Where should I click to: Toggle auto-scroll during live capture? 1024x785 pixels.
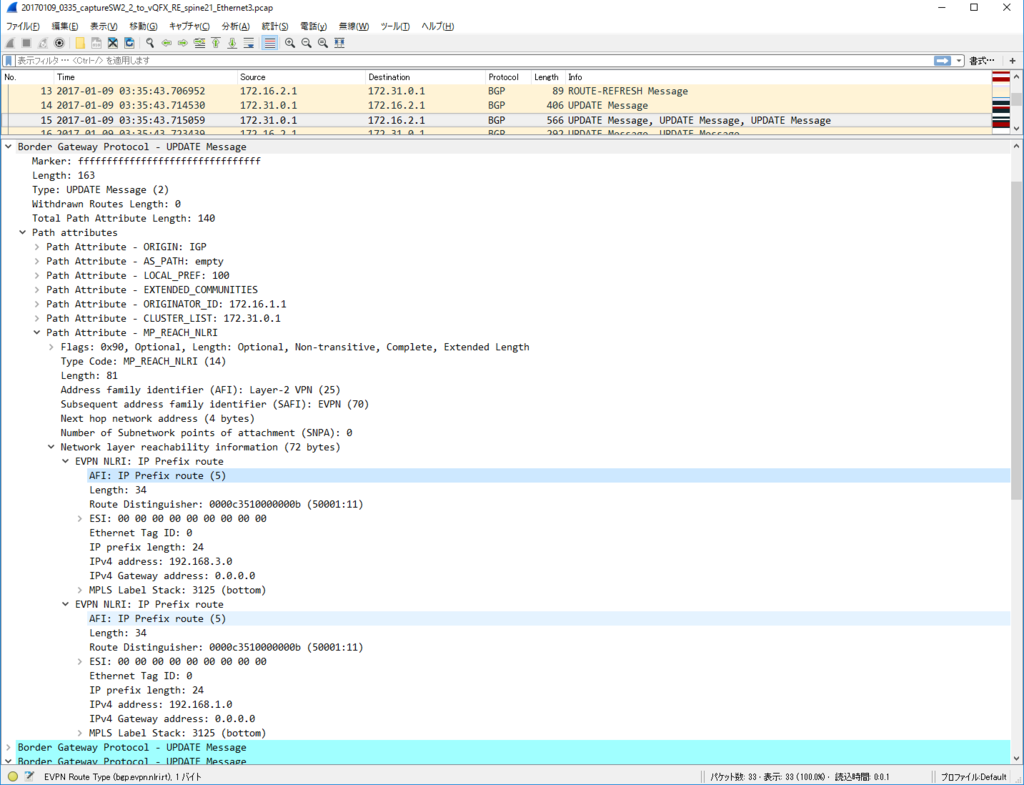(249, 43)
